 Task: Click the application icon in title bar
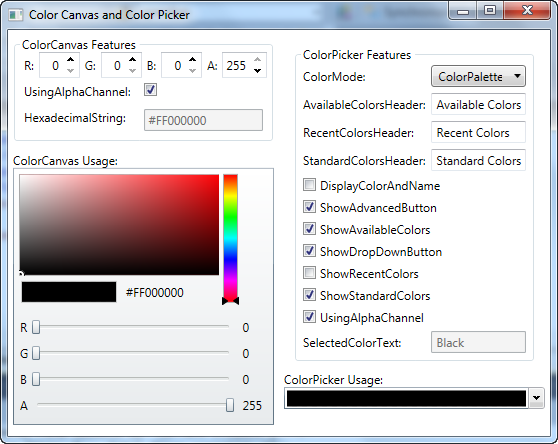click(16, 15)
